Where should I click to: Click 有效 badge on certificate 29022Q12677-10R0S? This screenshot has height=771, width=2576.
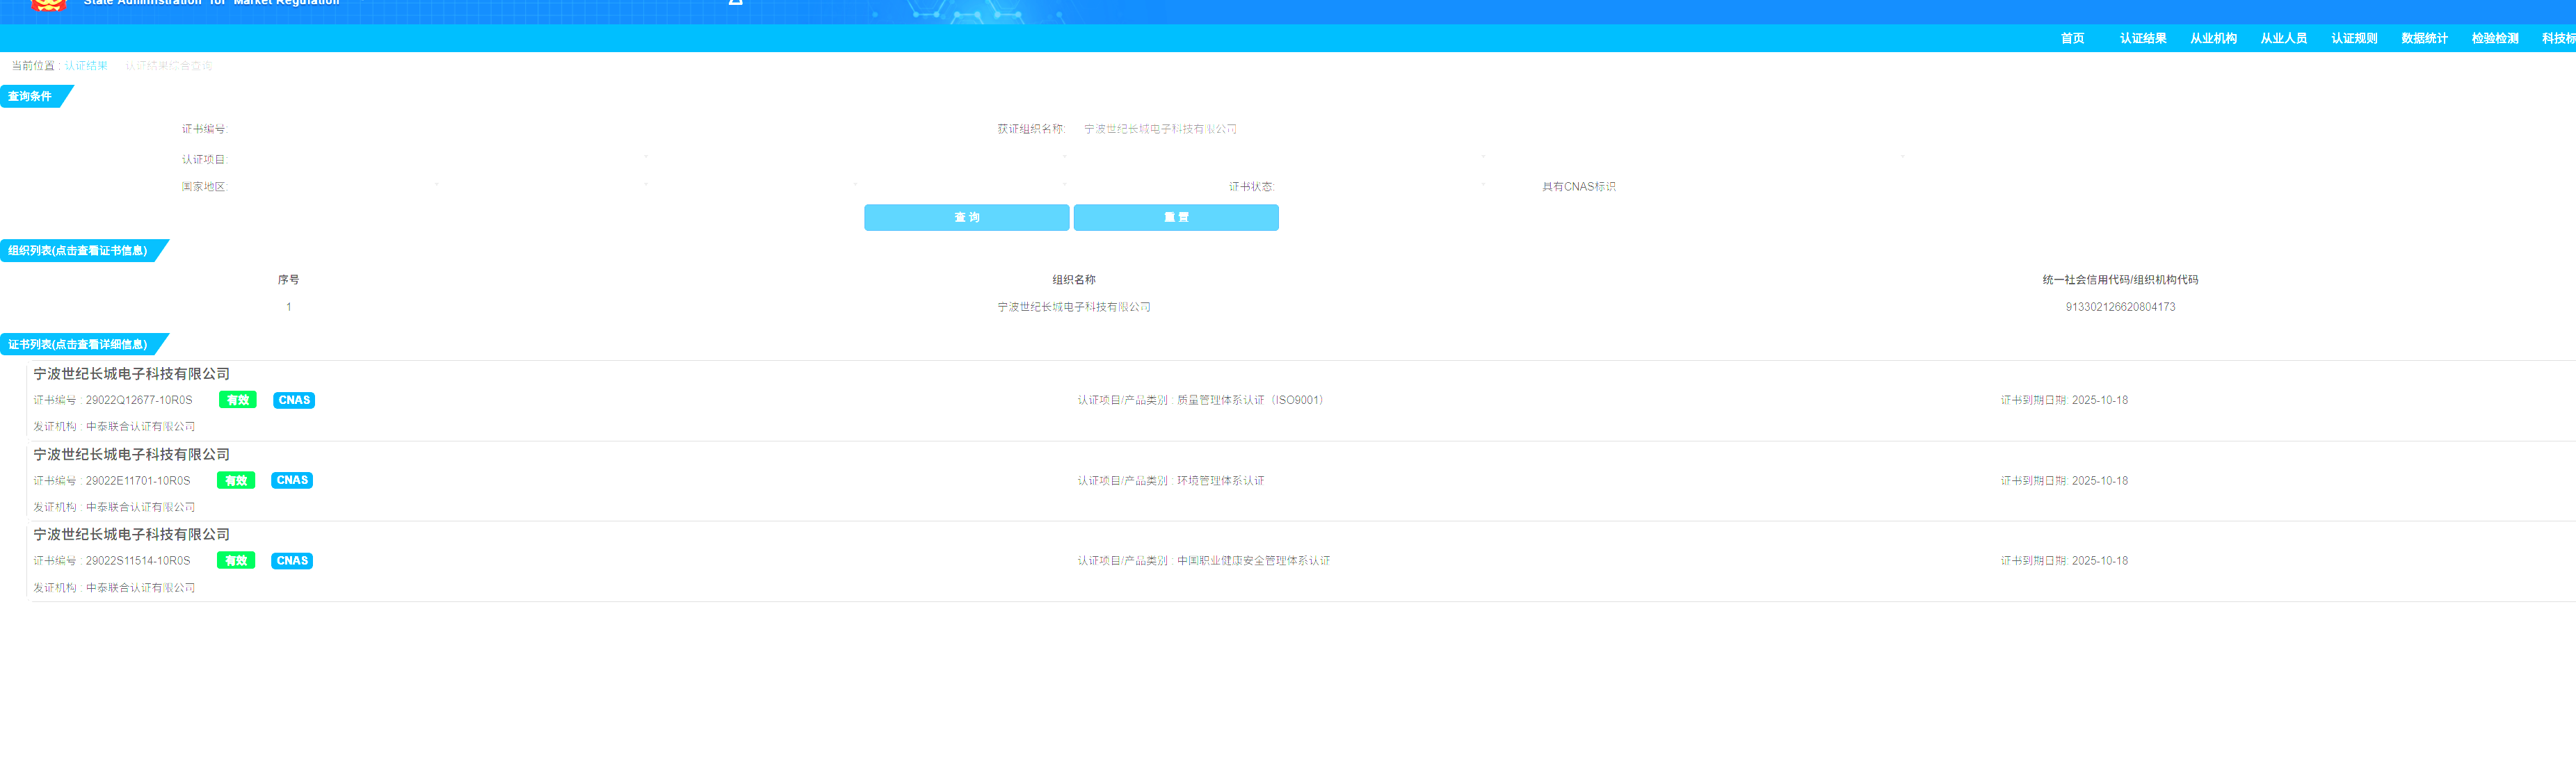[x=237, y=400]
